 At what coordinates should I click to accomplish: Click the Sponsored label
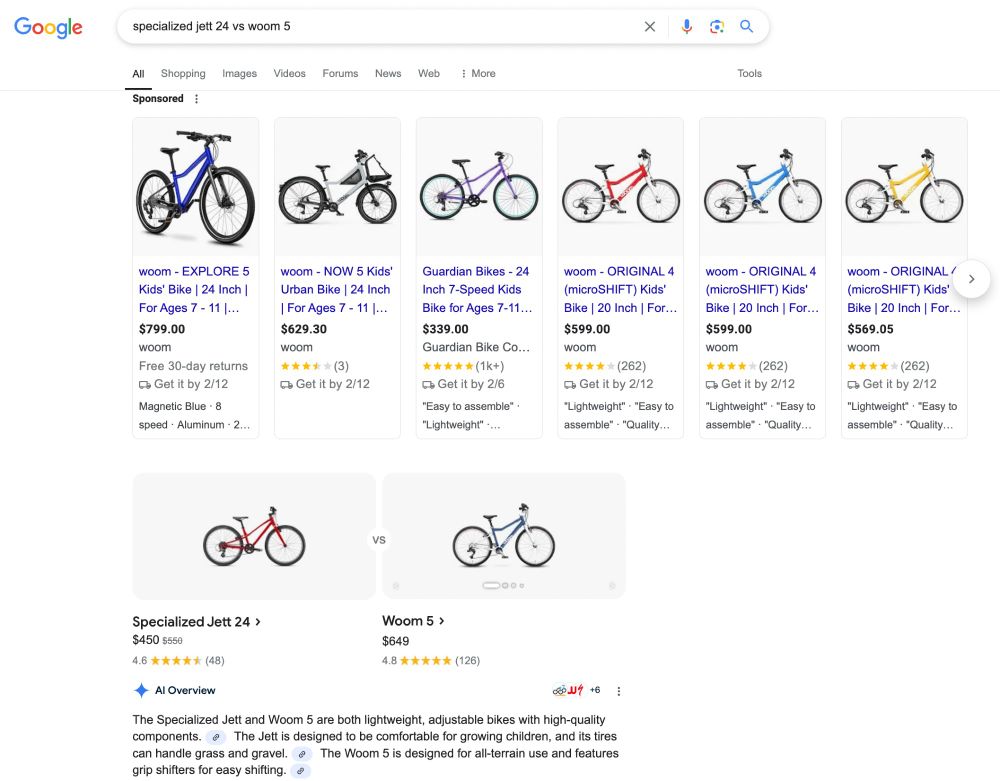(x=158, y=99)
